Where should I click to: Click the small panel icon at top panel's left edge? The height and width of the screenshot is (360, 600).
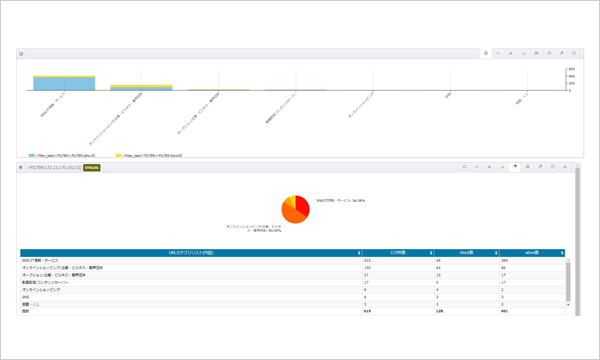(21, 54)
